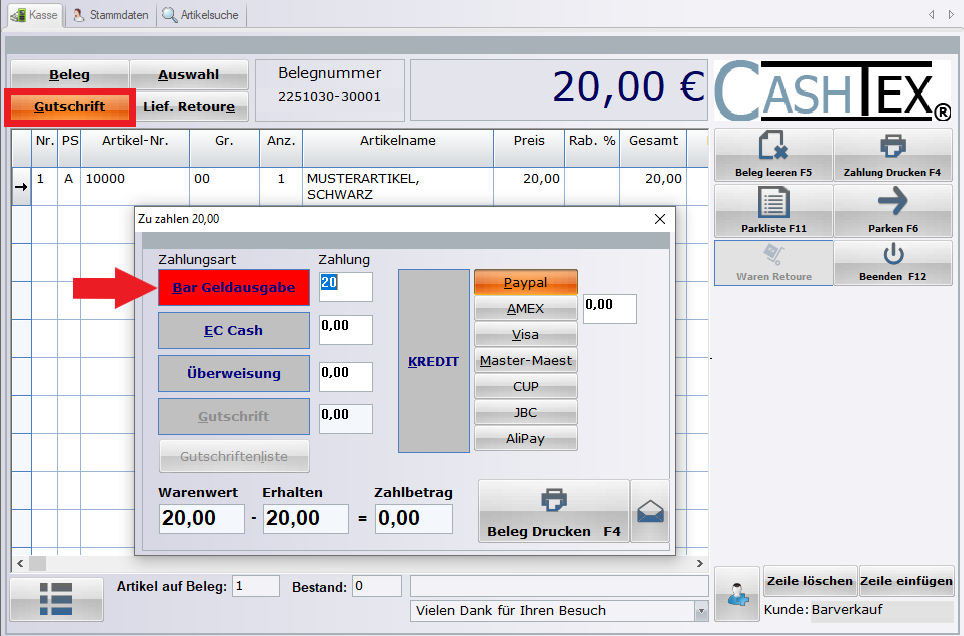Click Zahlung Drucken F4 printer icon

(x=892, y=155)
